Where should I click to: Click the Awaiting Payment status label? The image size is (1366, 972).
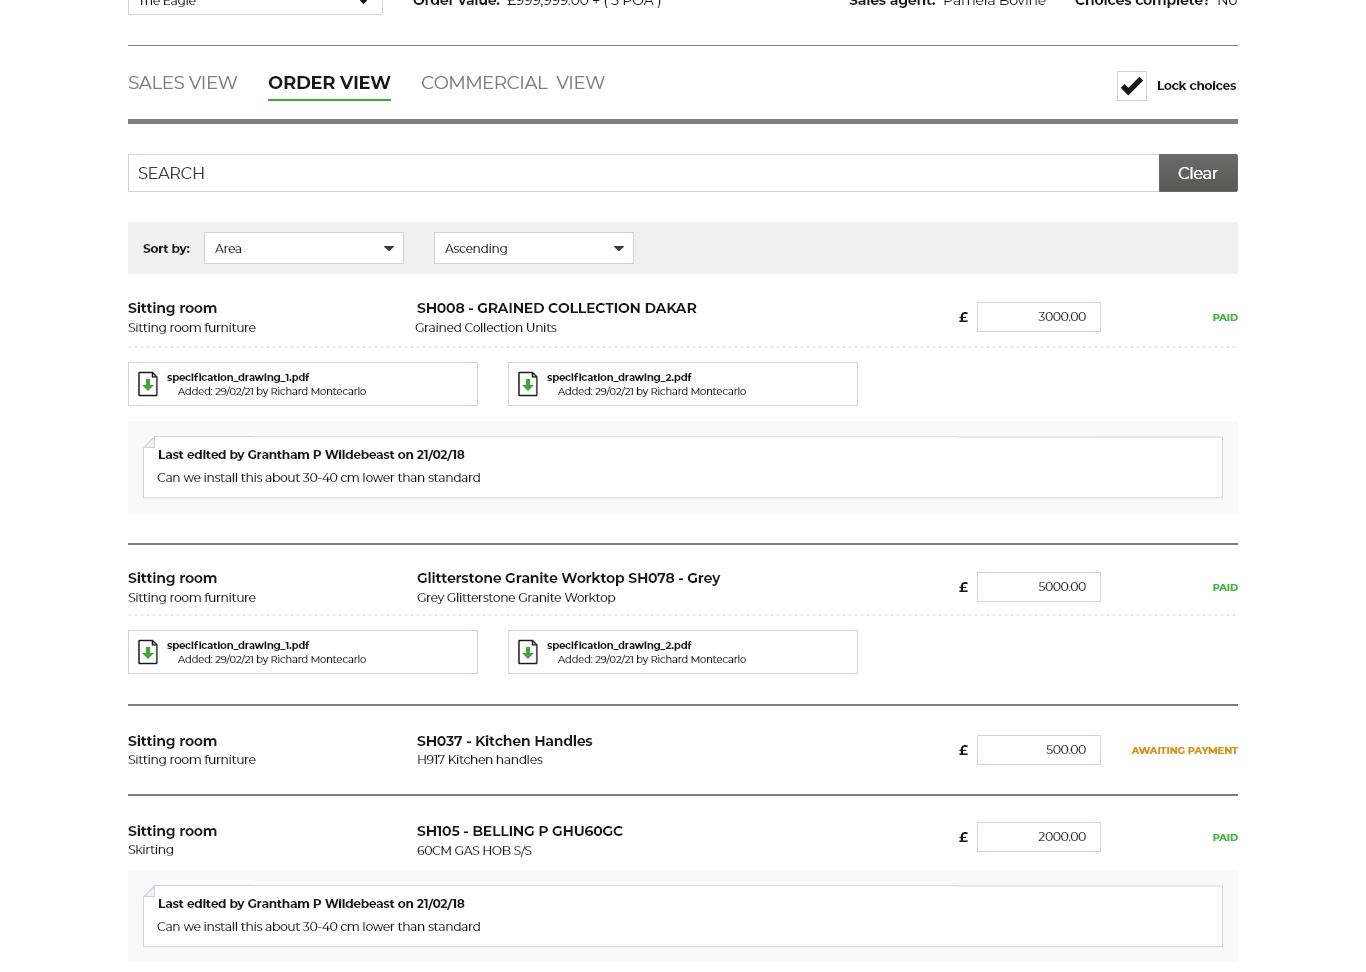point(1184,750)
